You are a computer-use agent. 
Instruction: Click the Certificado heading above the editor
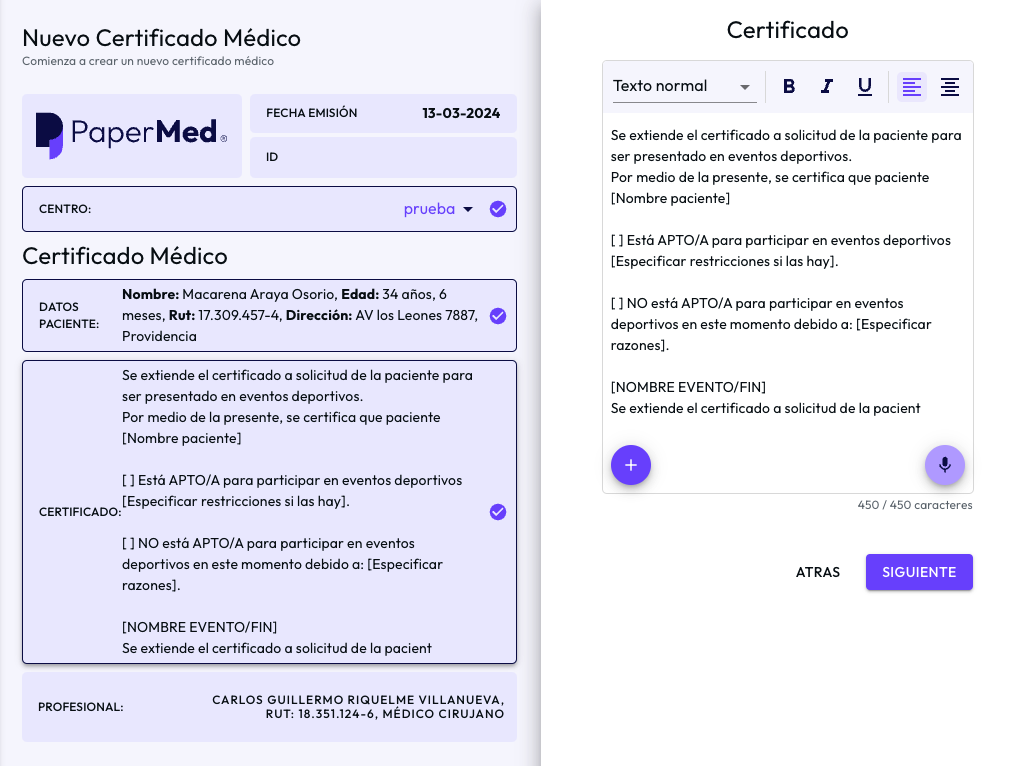tap(788, 30)
